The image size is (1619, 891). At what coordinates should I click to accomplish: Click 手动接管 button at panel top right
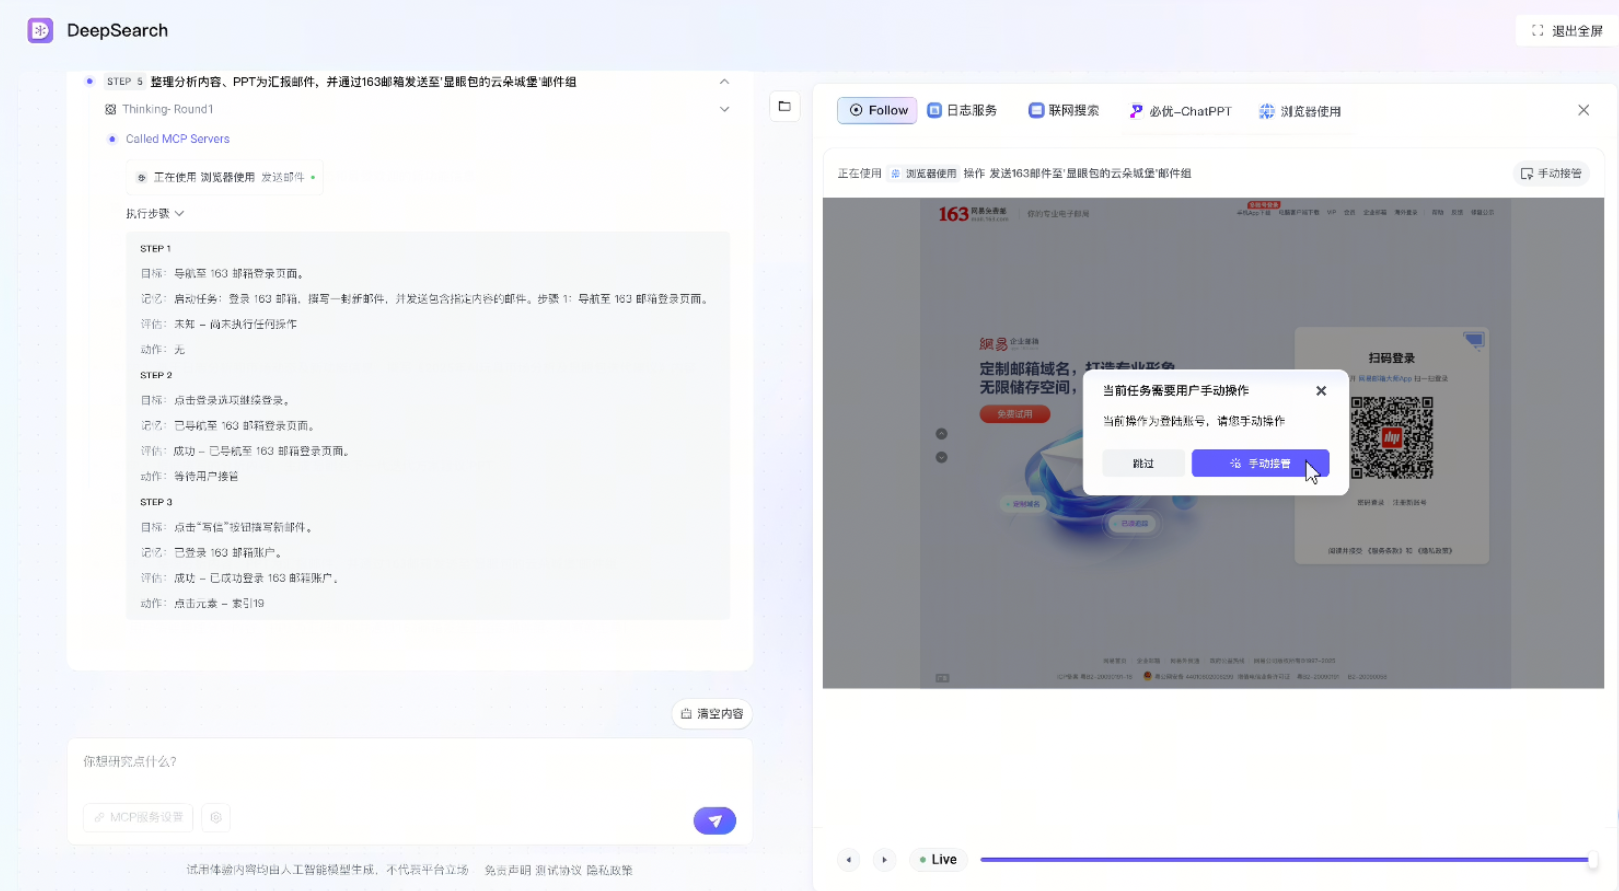(1551, 173)
